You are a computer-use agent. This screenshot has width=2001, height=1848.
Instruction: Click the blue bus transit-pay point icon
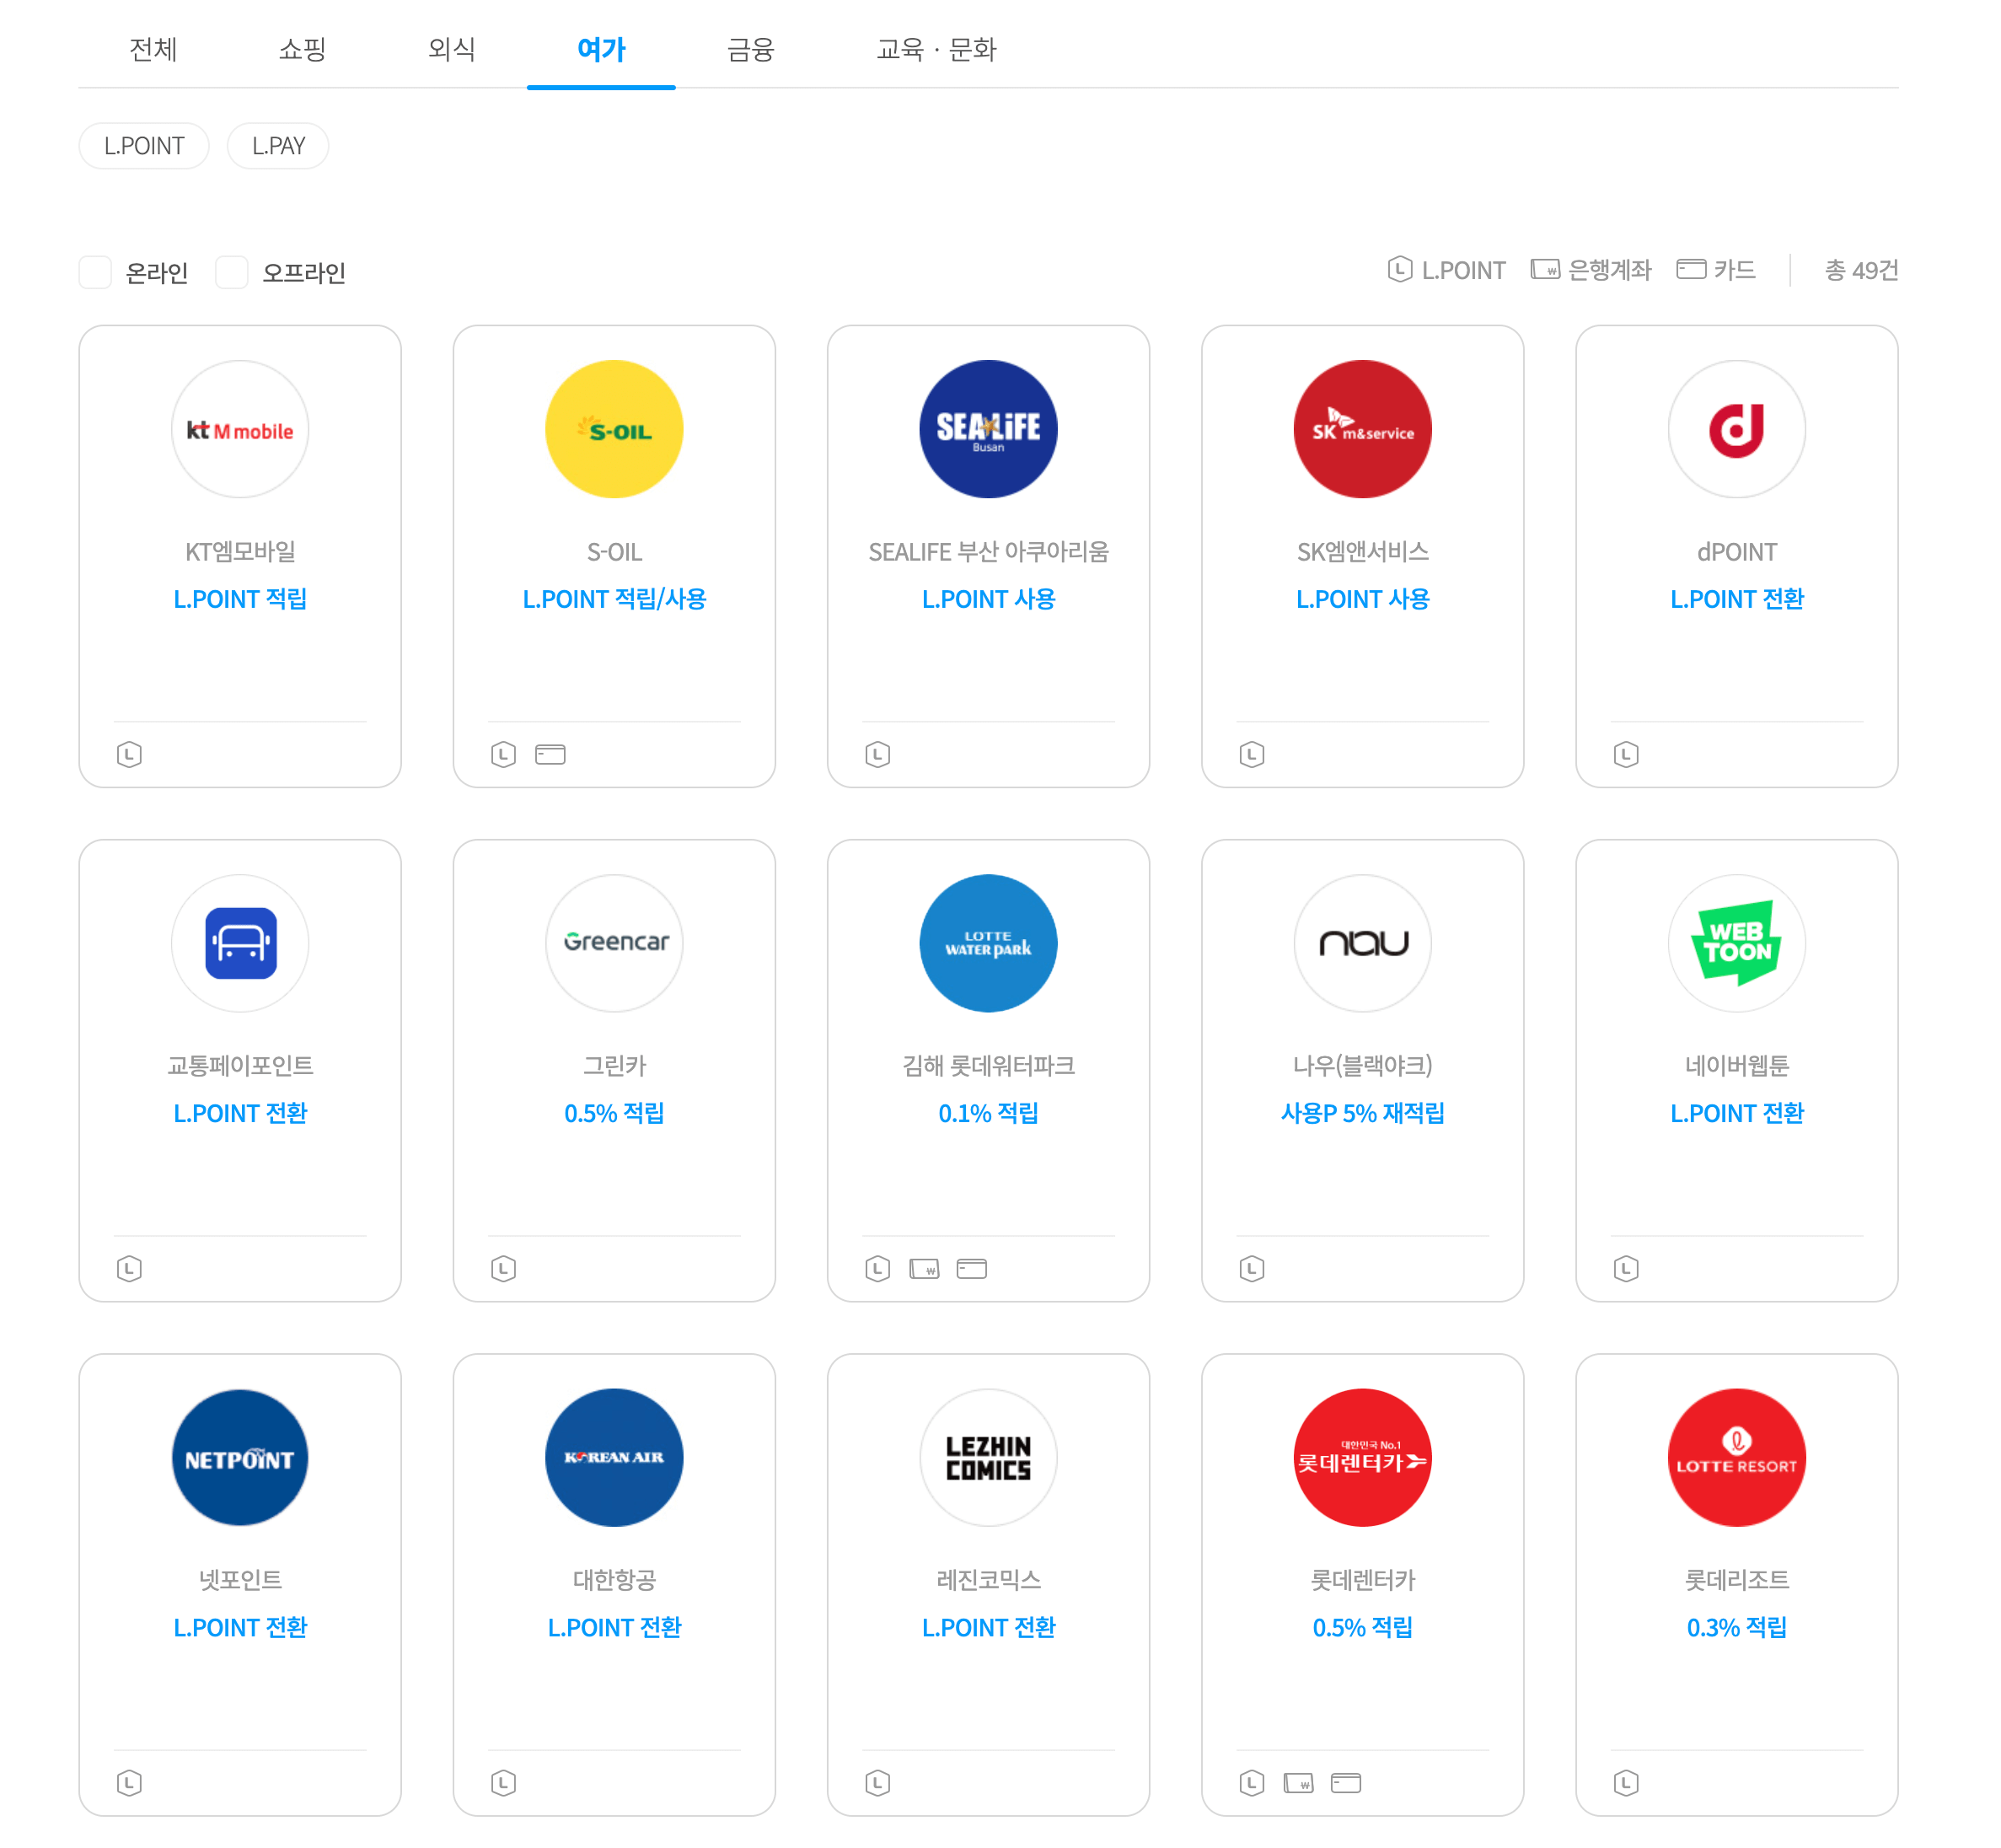[240, 943]
